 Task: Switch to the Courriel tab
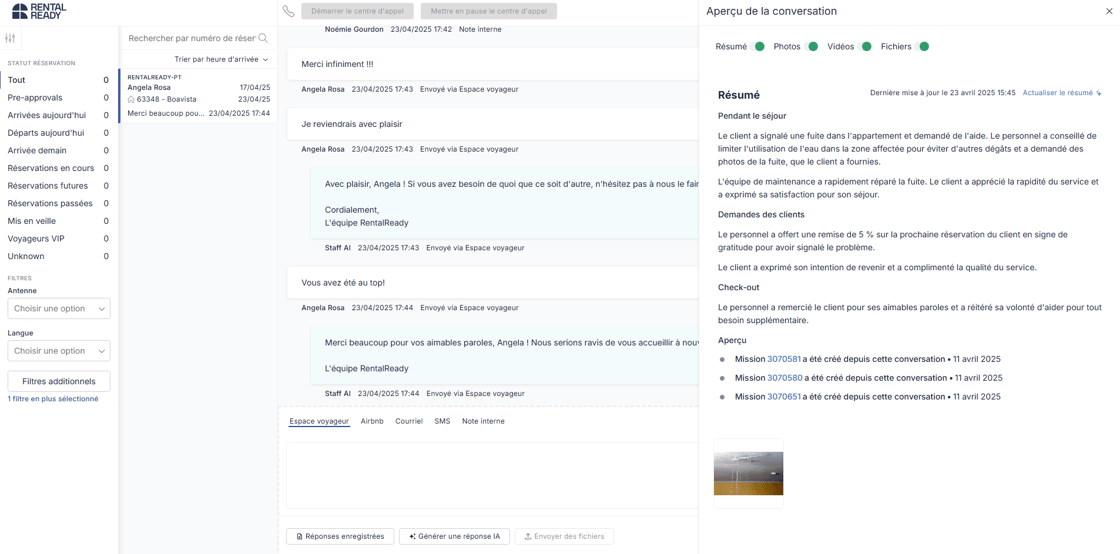[x=409, y=421]
